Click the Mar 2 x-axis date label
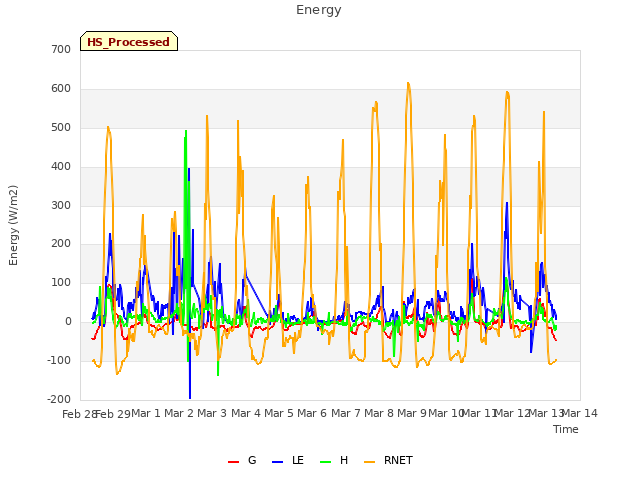This screenshot has width=640, height=480. 179,413
